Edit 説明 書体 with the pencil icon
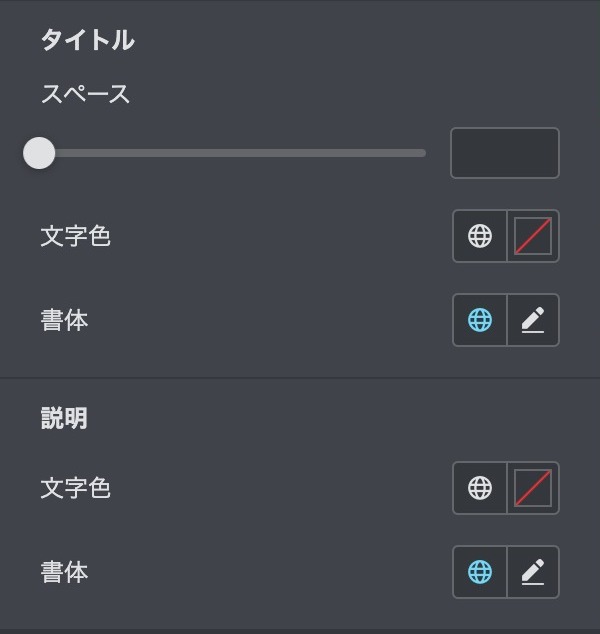600x634 pixels. pos(533,572)
